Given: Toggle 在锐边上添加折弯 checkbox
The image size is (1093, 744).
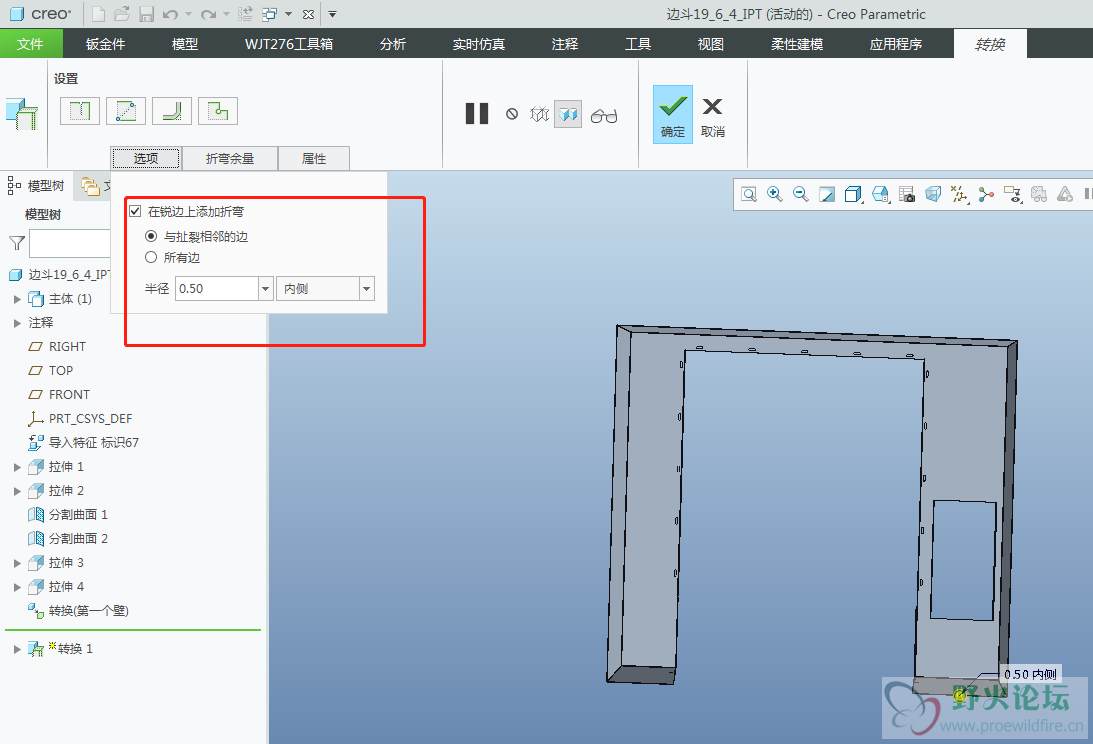Looking at the screenshot, I should click(x=135, y=211).
